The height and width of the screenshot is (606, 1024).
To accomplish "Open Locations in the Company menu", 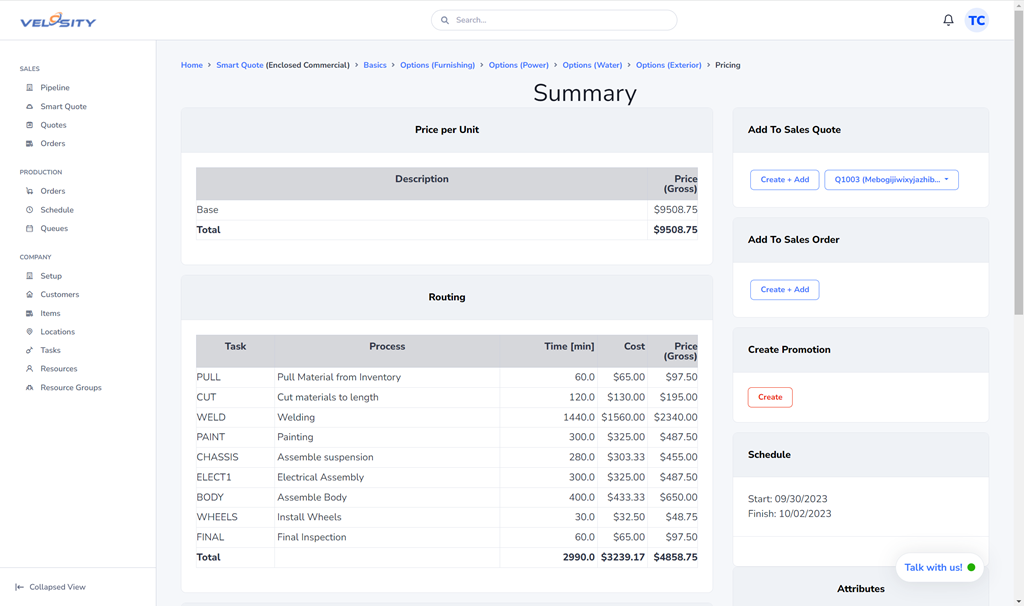I will tap(57, 332).
